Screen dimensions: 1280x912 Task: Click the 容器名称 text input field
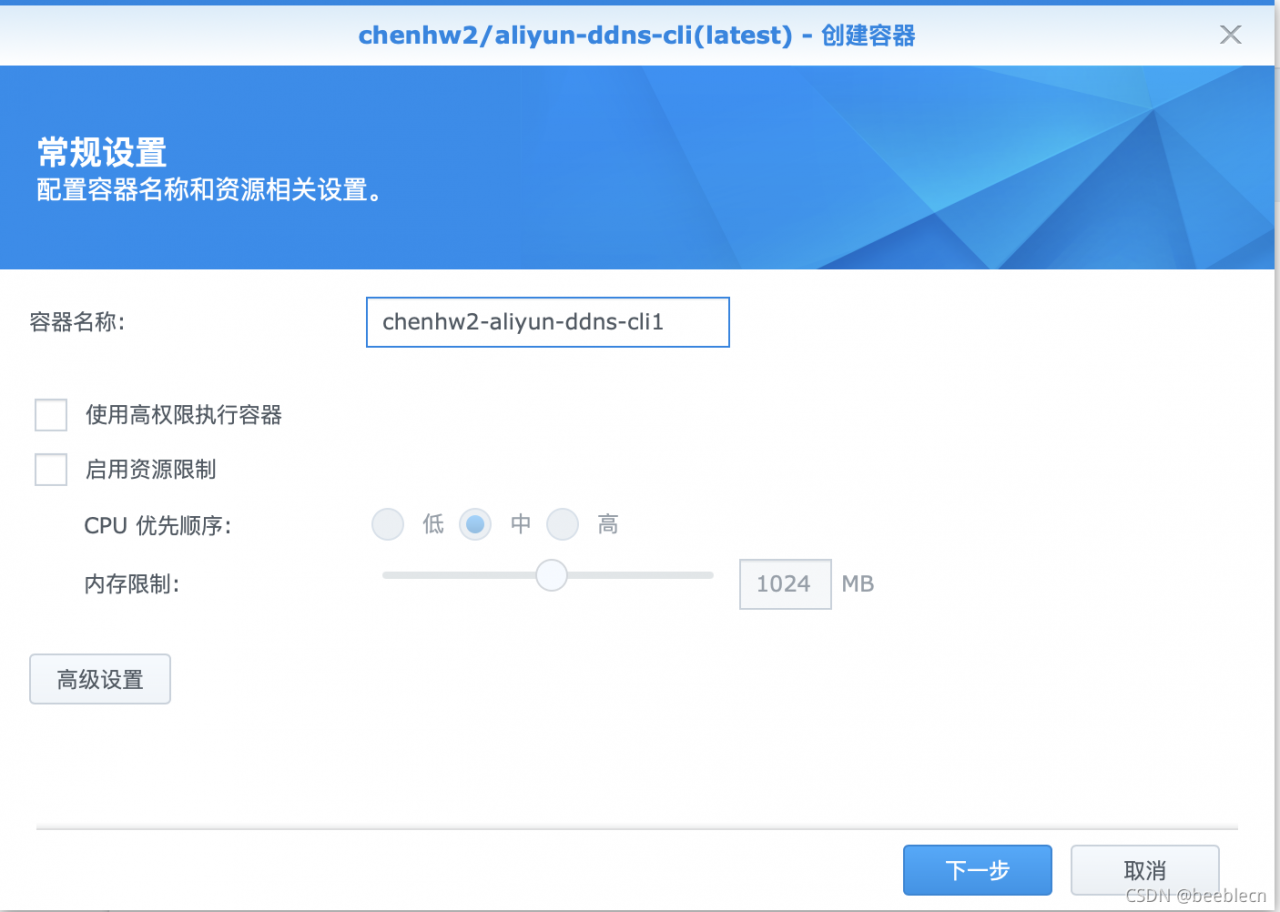pyautogui.click(x=548, y=322)
